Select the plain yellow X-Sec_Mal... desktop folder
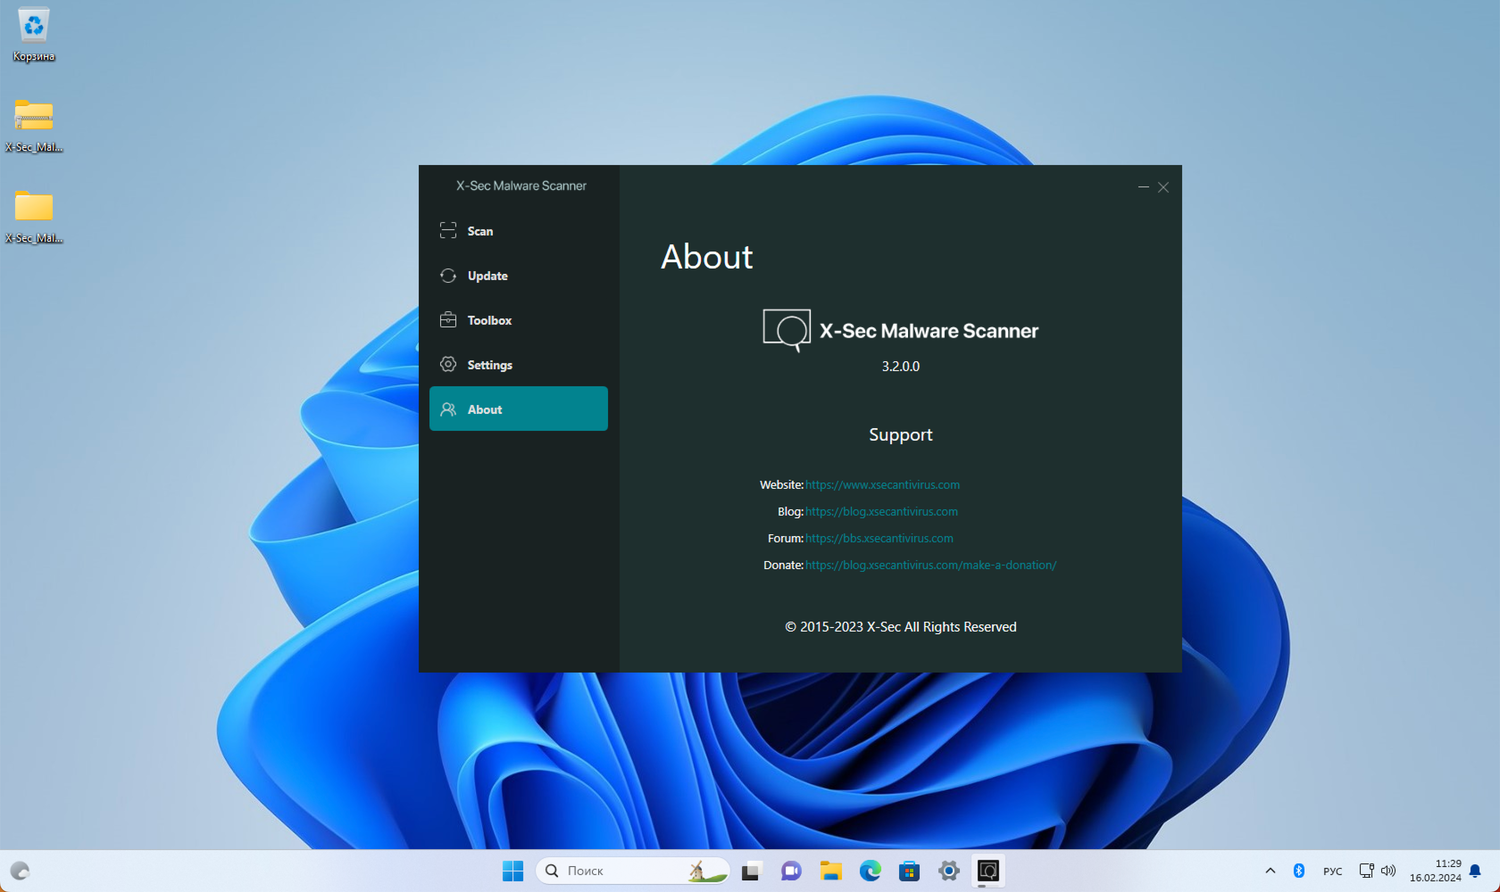 (34, 217)
